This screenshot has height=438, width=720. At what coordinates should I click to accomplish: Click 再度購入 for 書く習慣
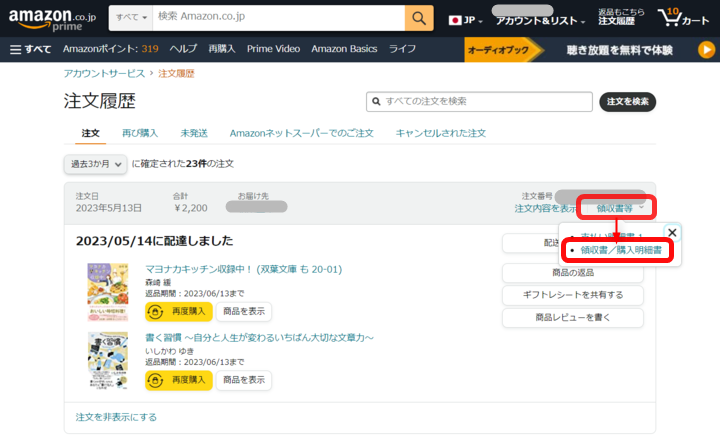click(x=179, y=380)
